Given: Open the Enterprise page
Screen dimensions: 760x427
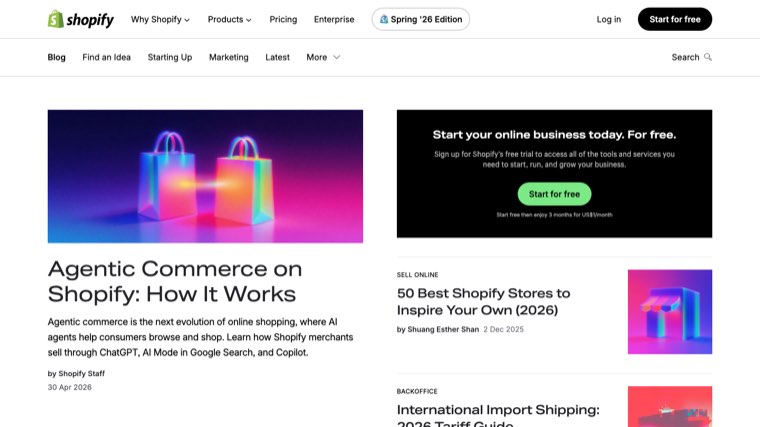Looking at the screenshot, I should coord(334,19).
